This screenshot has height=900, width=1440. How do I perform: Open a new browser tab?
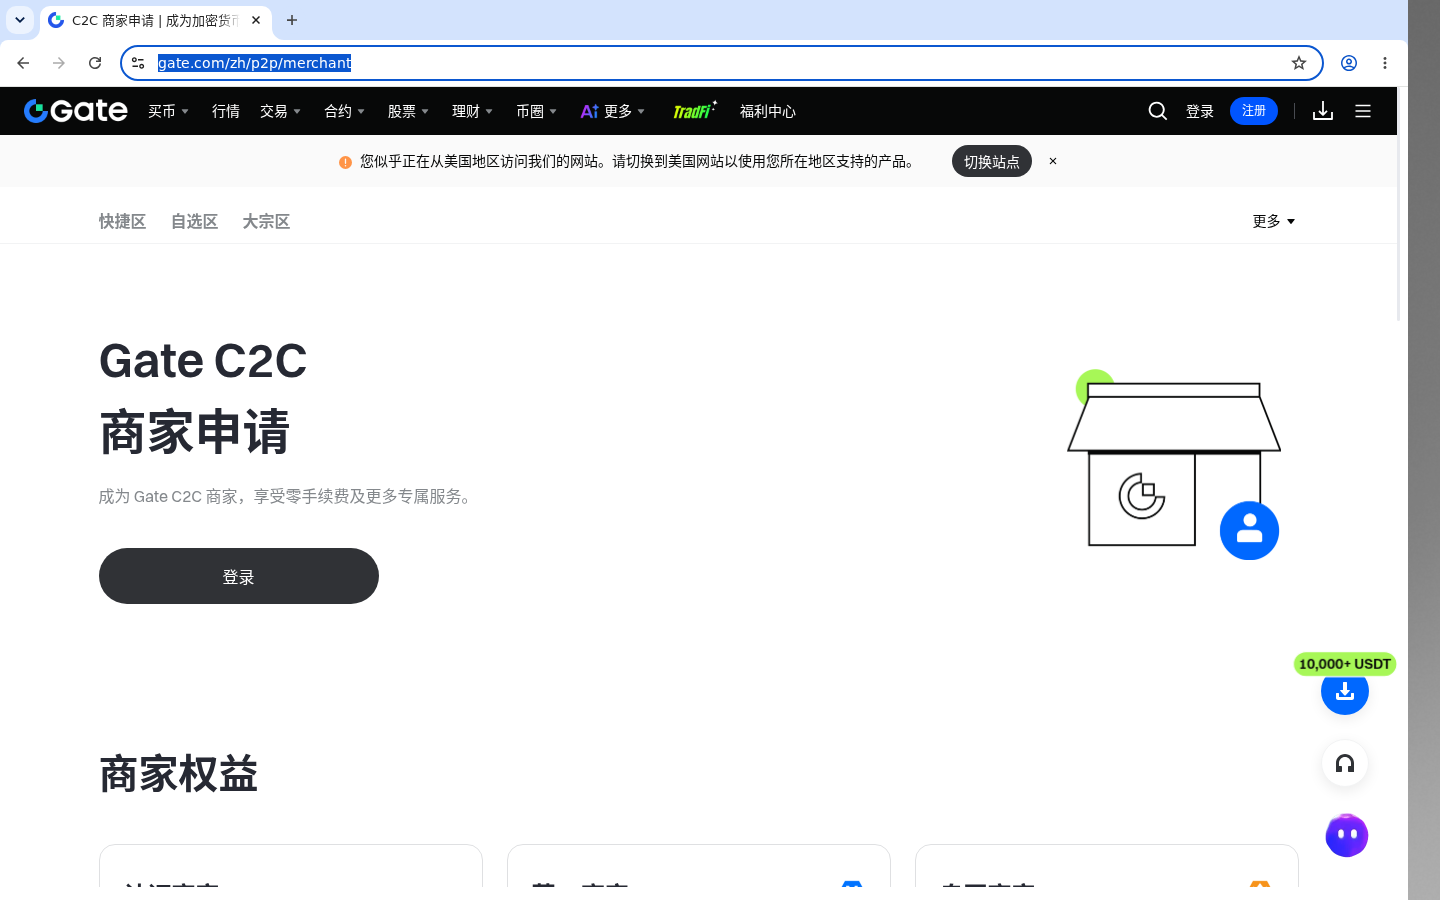[x=292, y=20]
